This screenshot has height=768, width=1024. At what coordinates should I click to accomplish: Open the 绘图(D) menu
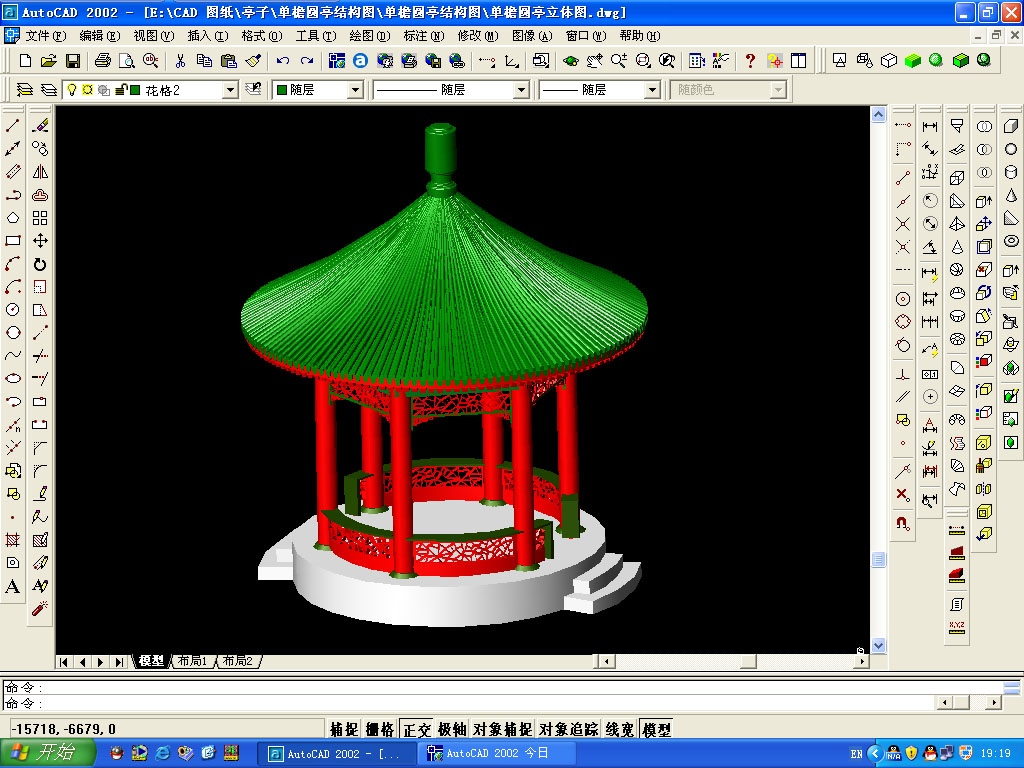tap(370, 36)
